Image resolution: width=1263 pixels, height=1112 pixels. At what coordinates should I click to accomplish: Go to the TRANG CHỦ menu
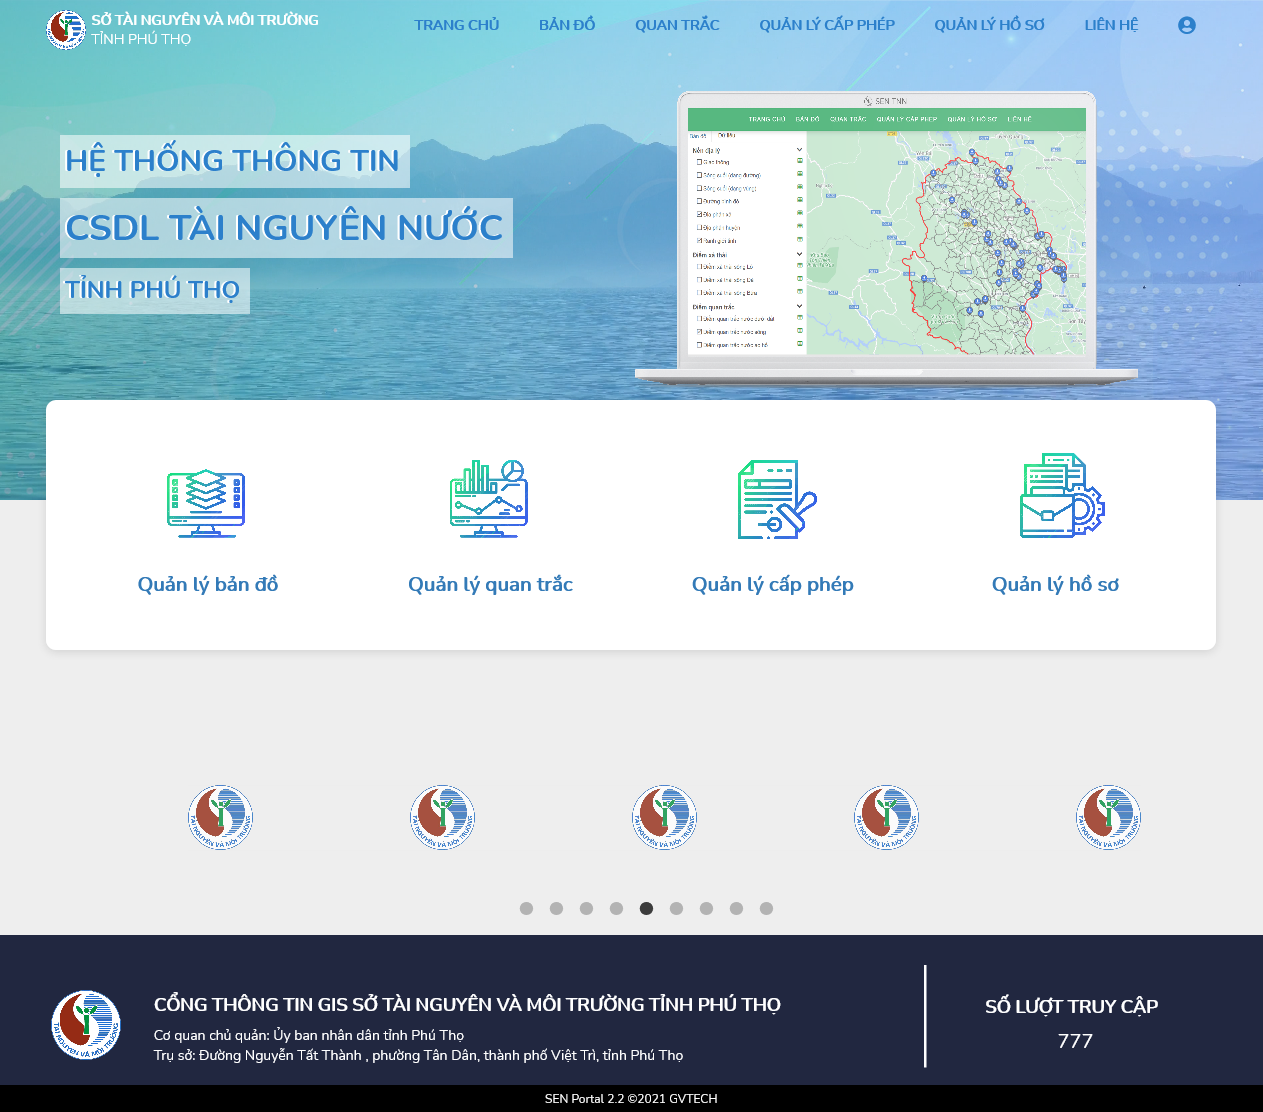click(x=456, y=25)
